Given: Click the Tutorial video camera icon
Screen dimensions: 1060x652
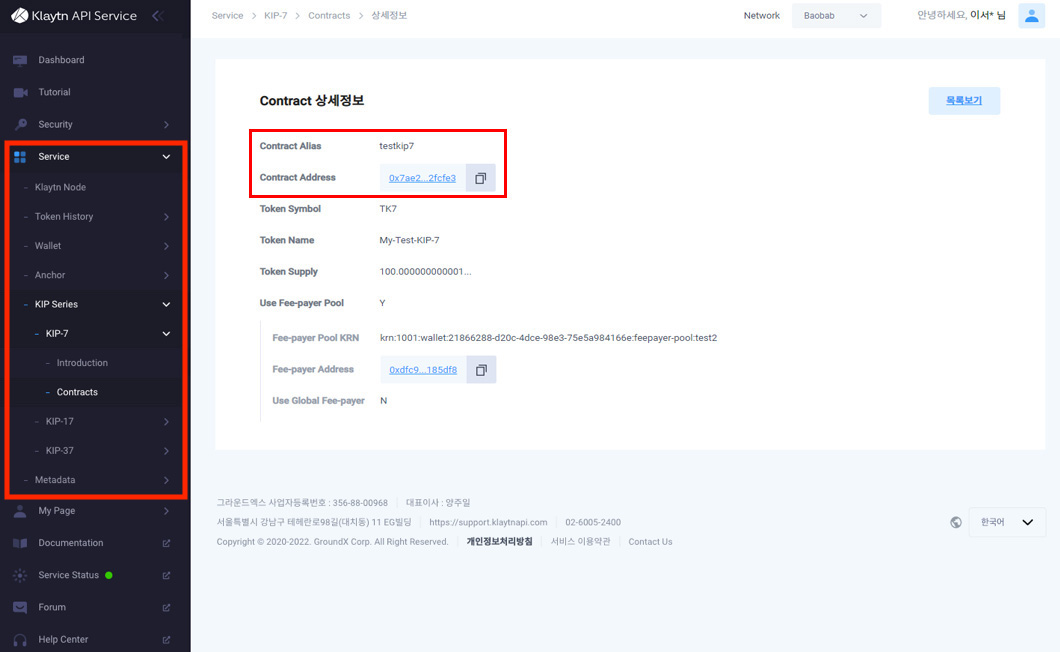Looking at the screenshot, I should click(20, 93).
